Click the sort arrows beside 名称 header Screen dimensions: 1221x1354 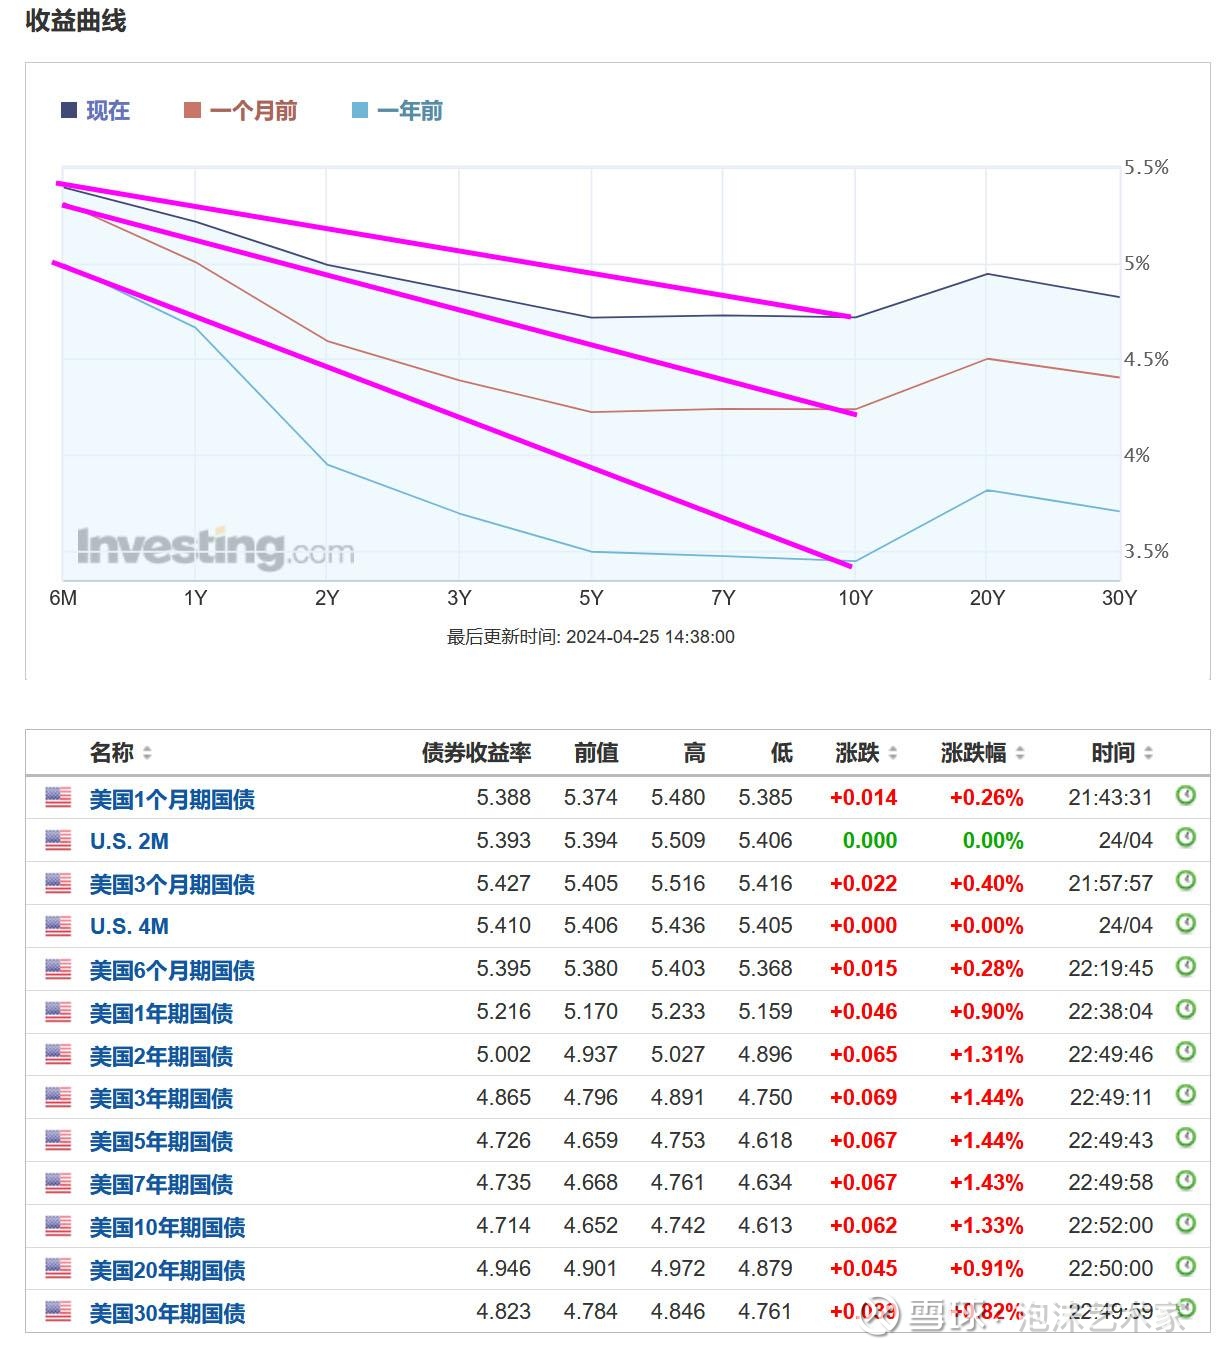[x=146, y=753]
